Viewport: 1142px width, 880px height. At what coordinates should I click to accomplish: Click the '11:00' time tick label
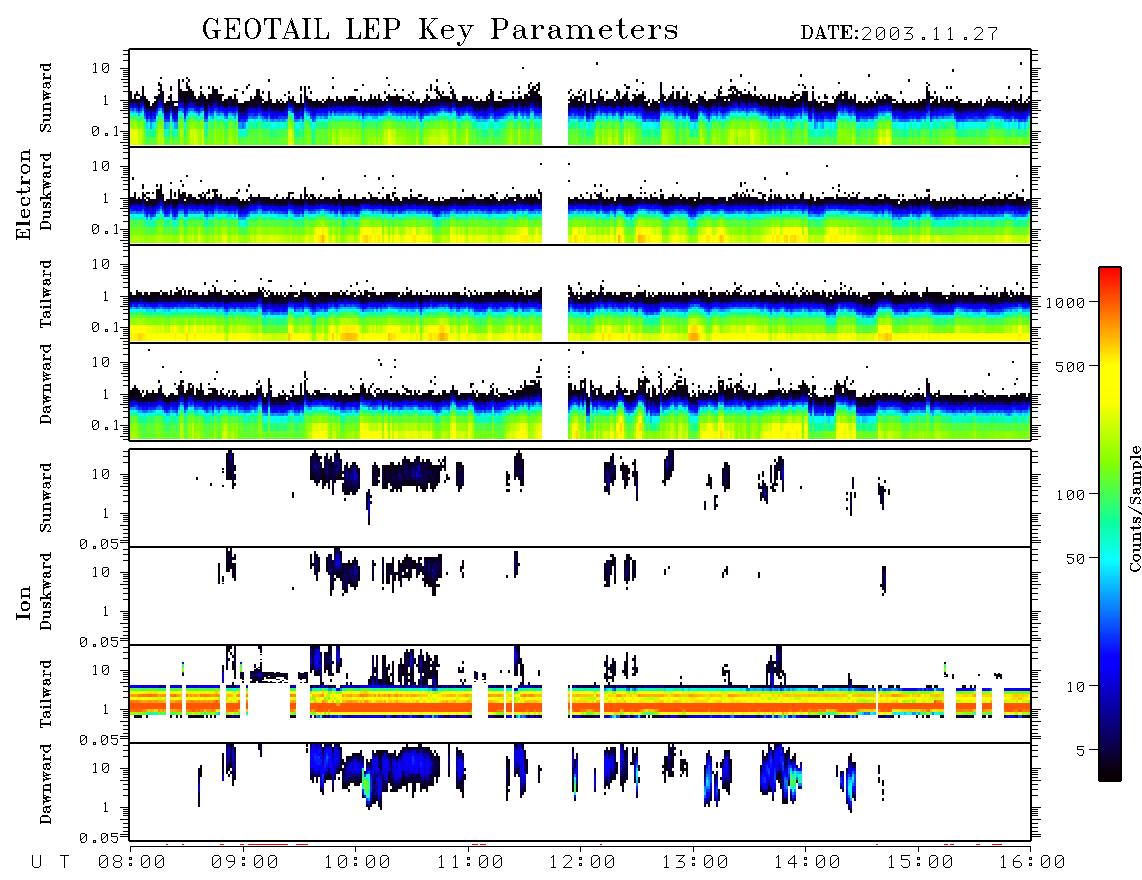point(470,862)
